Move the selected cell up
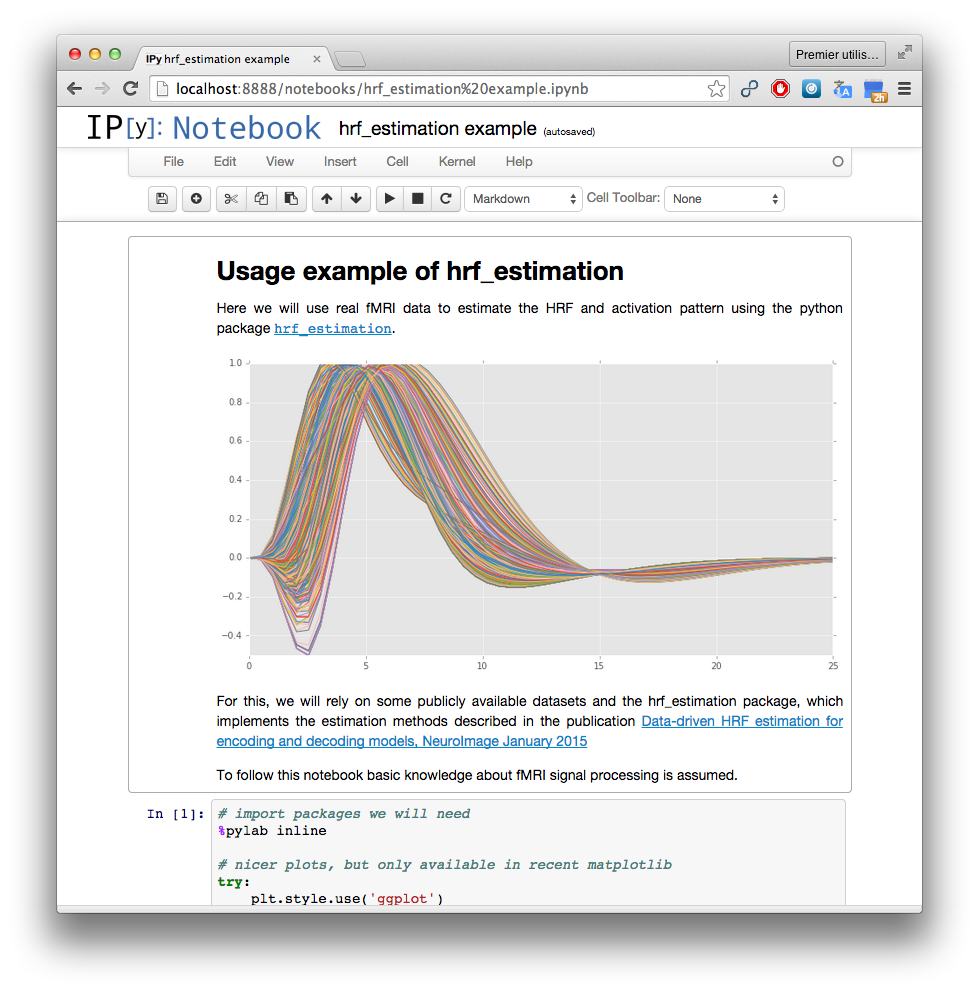The height and width of the screenshot is (992, 979). click(x=327, y=199)
